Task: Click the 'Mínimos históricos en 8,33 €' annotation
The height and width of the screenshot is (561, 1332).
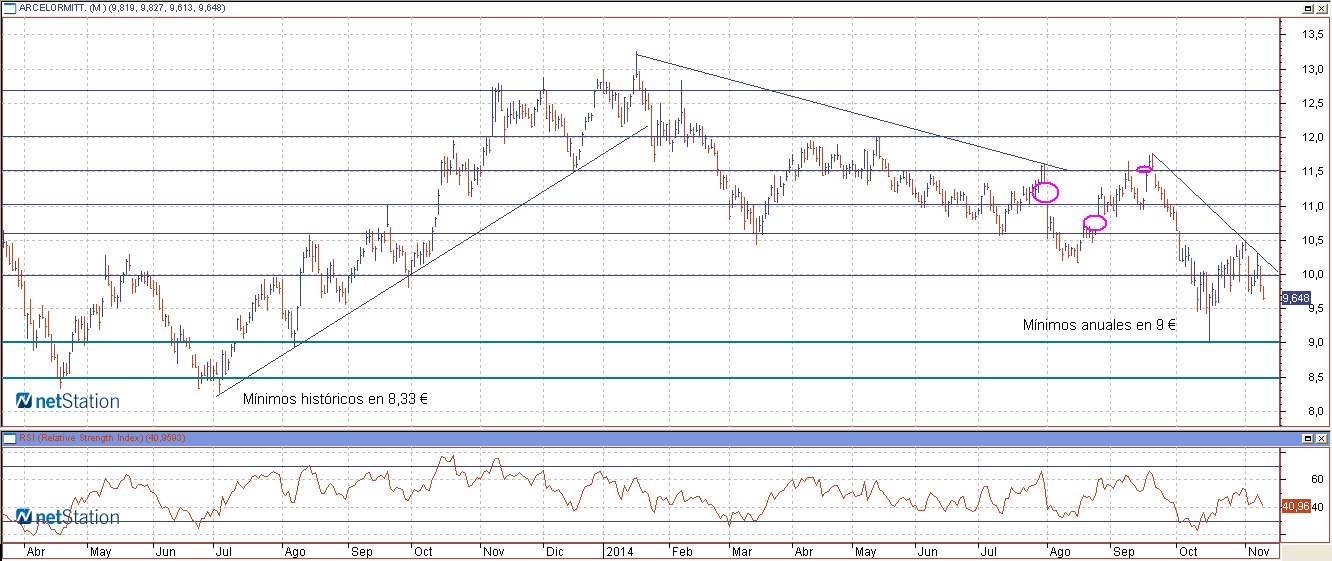Action: click(336, 398)
